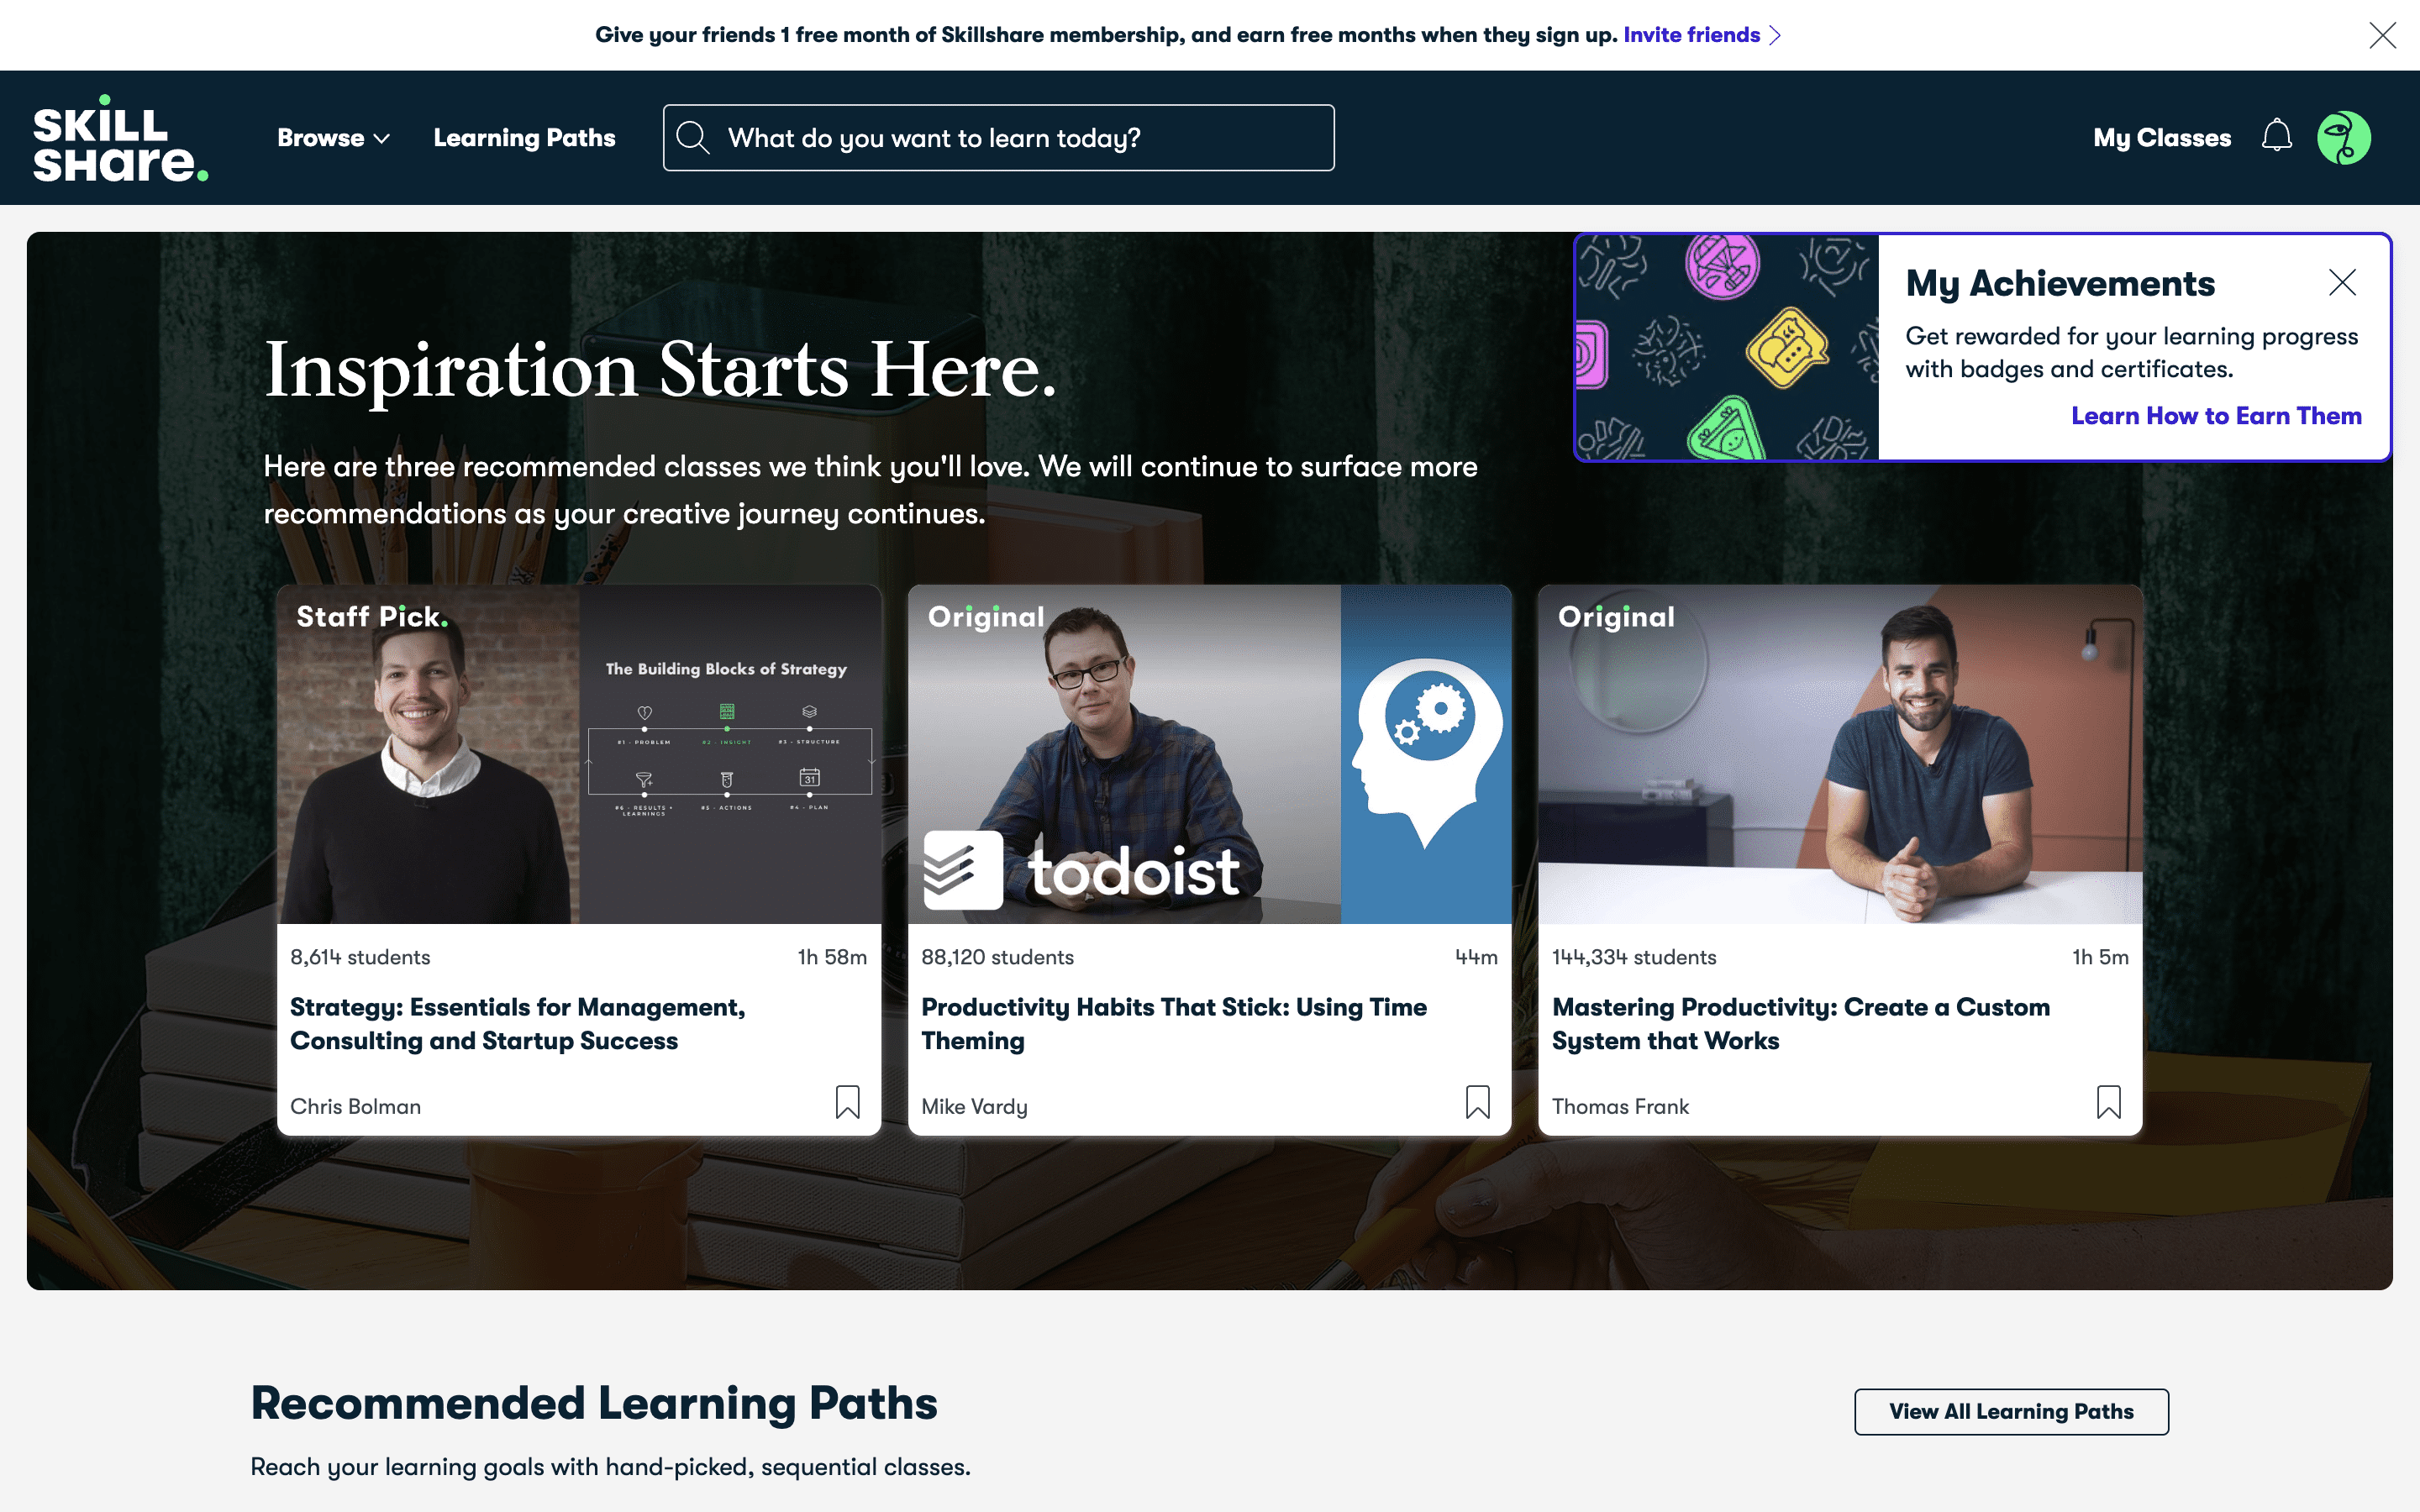Expand the Browse dropdown menu
Screen dimensions: 2420x1512
pos(333,138)
